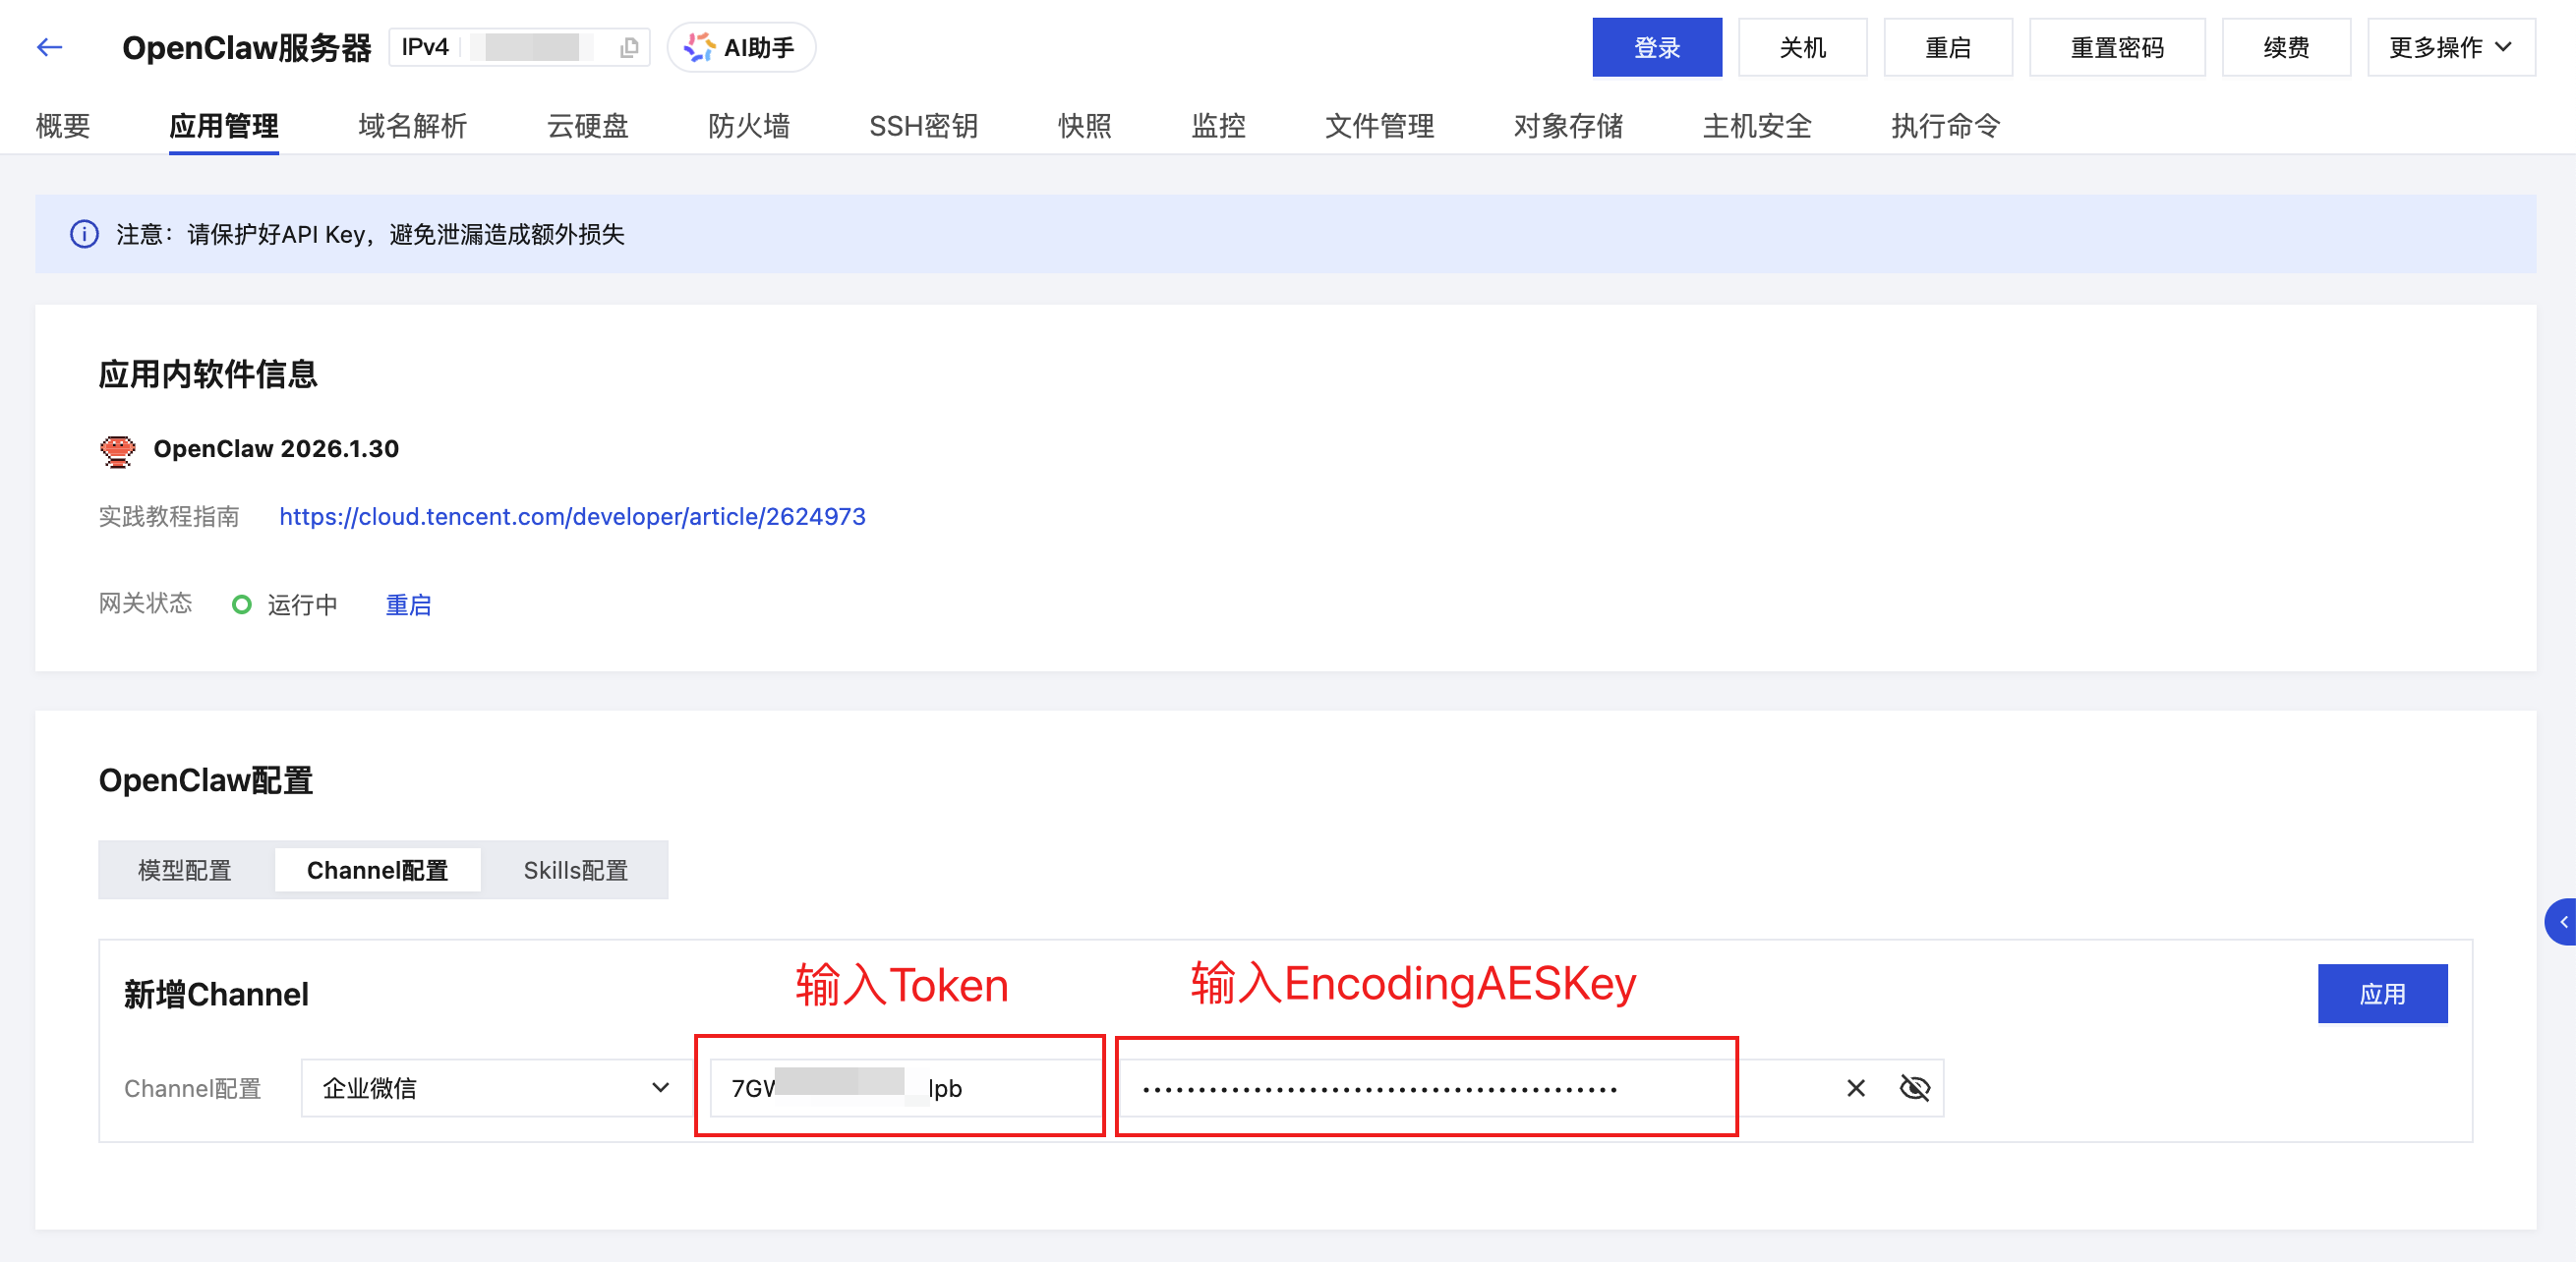Open the AI助手 assistant
Image resolution: width=2576 pixels, height=1262 pixels.
741,47
